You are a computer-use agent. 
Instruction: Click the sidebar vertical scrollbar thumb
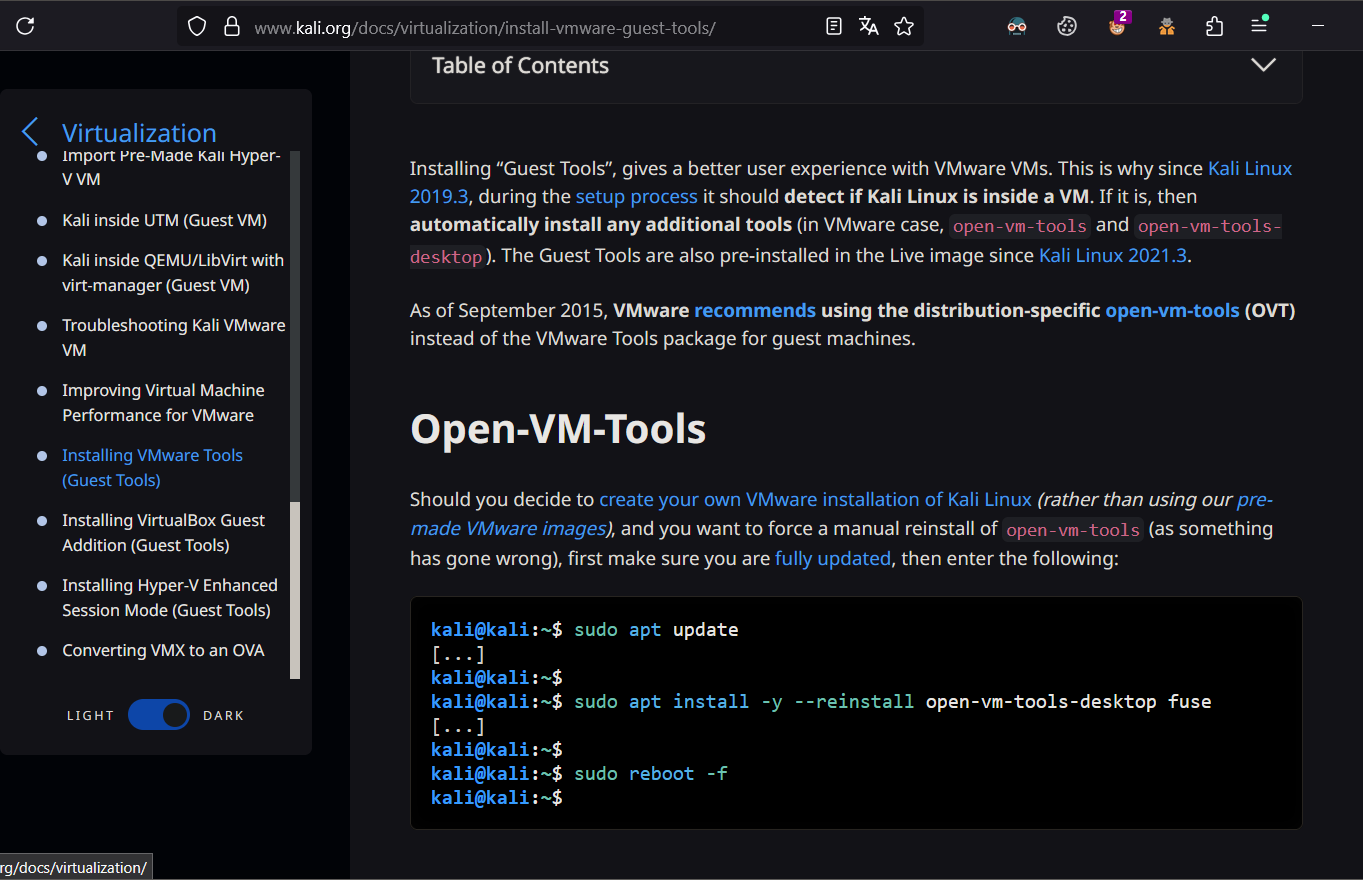pyautogui.click(x=295, y=590)
